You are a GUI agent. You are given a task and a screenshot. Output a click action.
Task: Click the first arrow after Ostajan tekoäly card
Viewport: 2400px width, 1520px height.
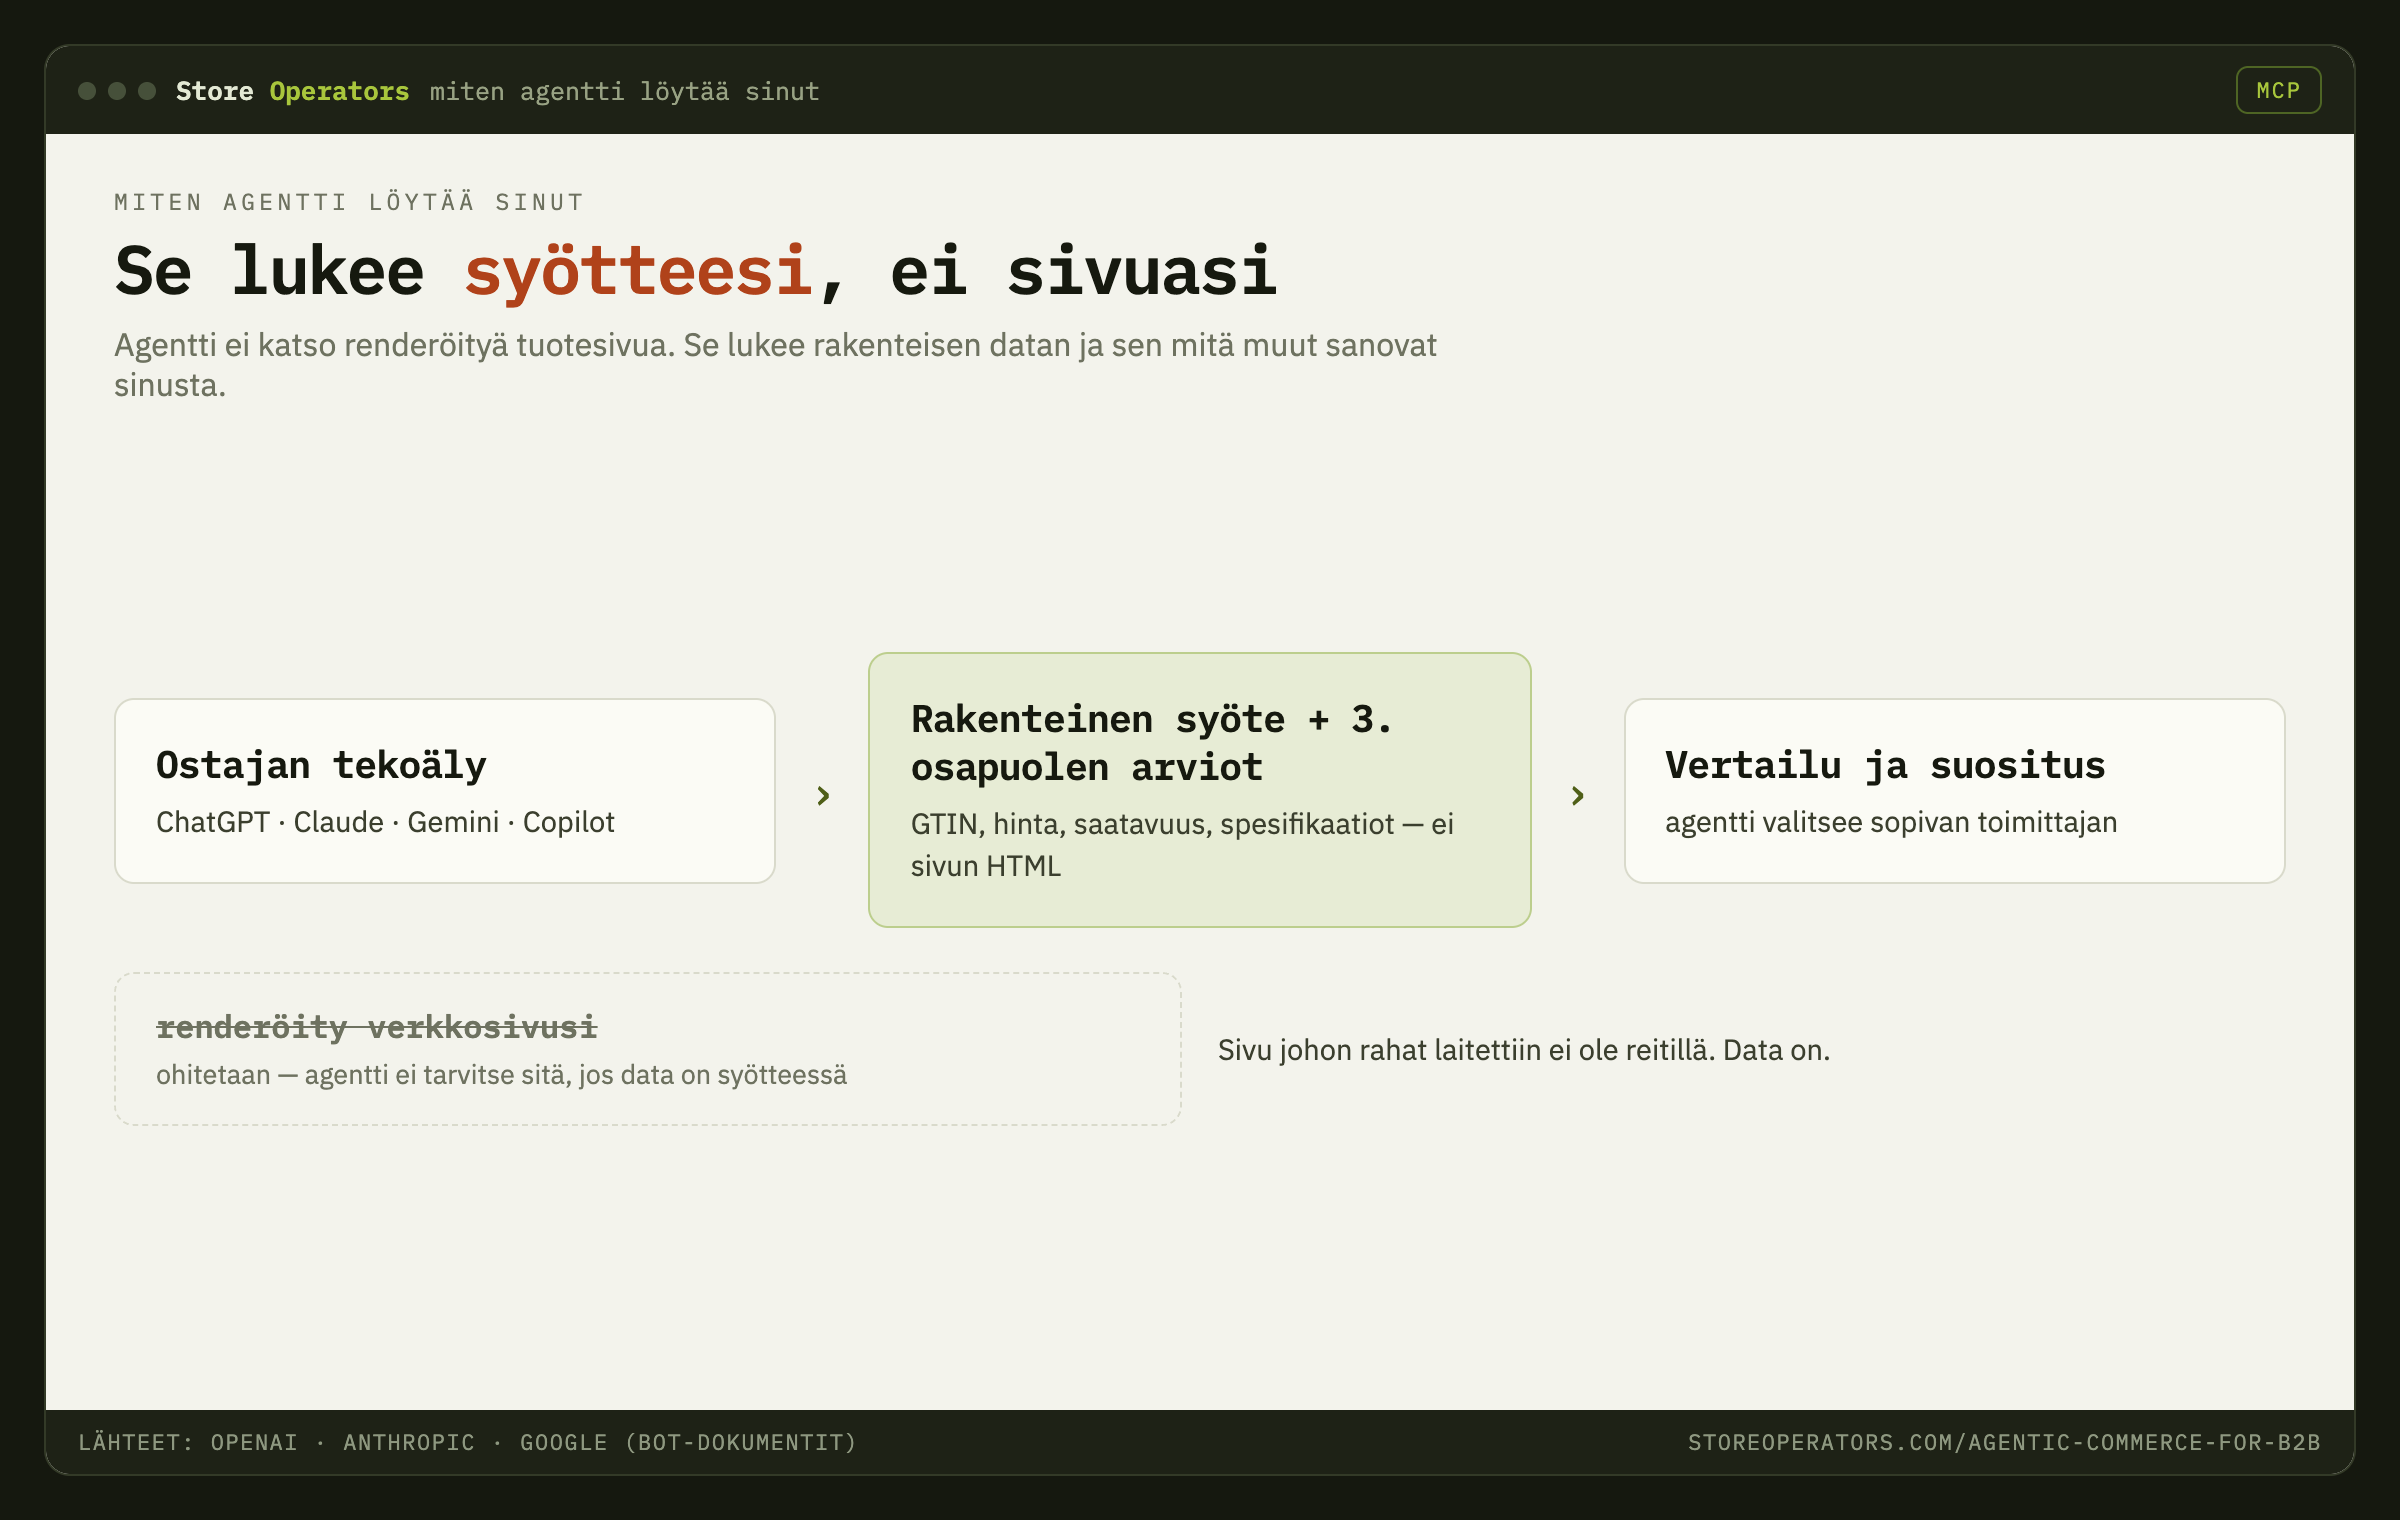823,796
